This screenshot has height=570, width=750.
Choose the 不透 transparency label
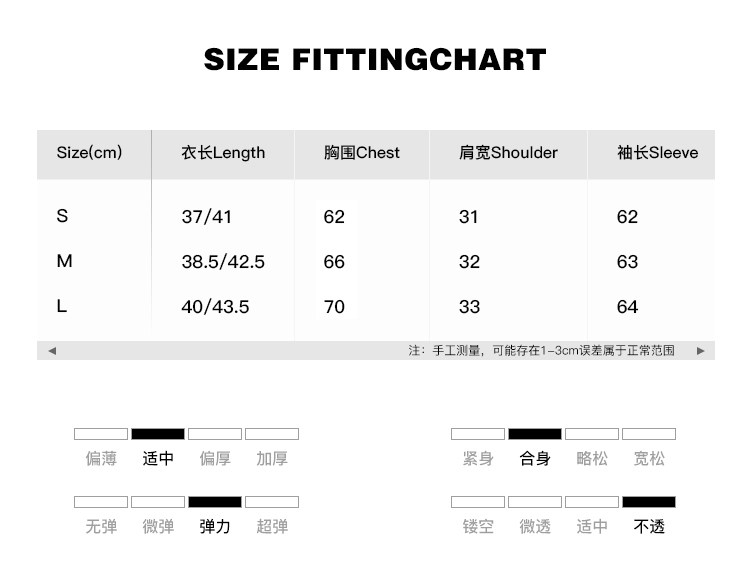point(649,526)
